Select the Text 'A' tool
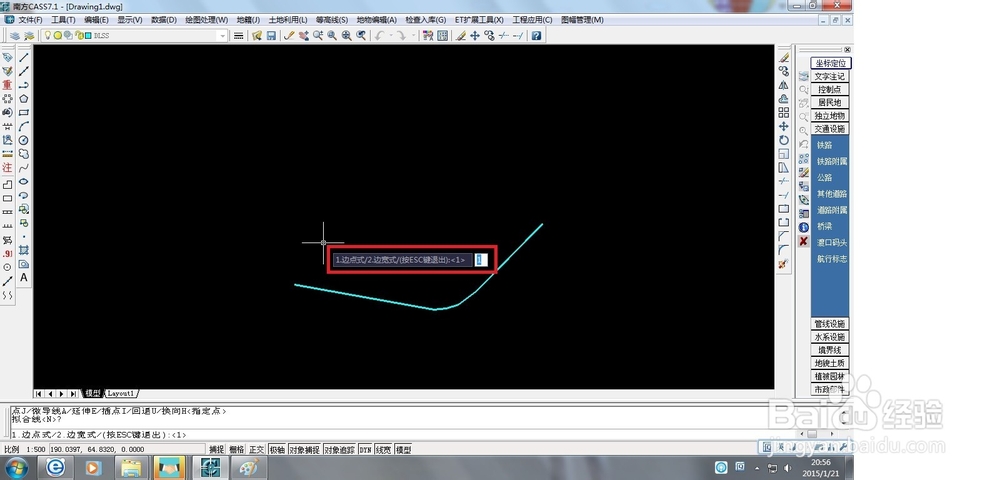 [24, 278]
